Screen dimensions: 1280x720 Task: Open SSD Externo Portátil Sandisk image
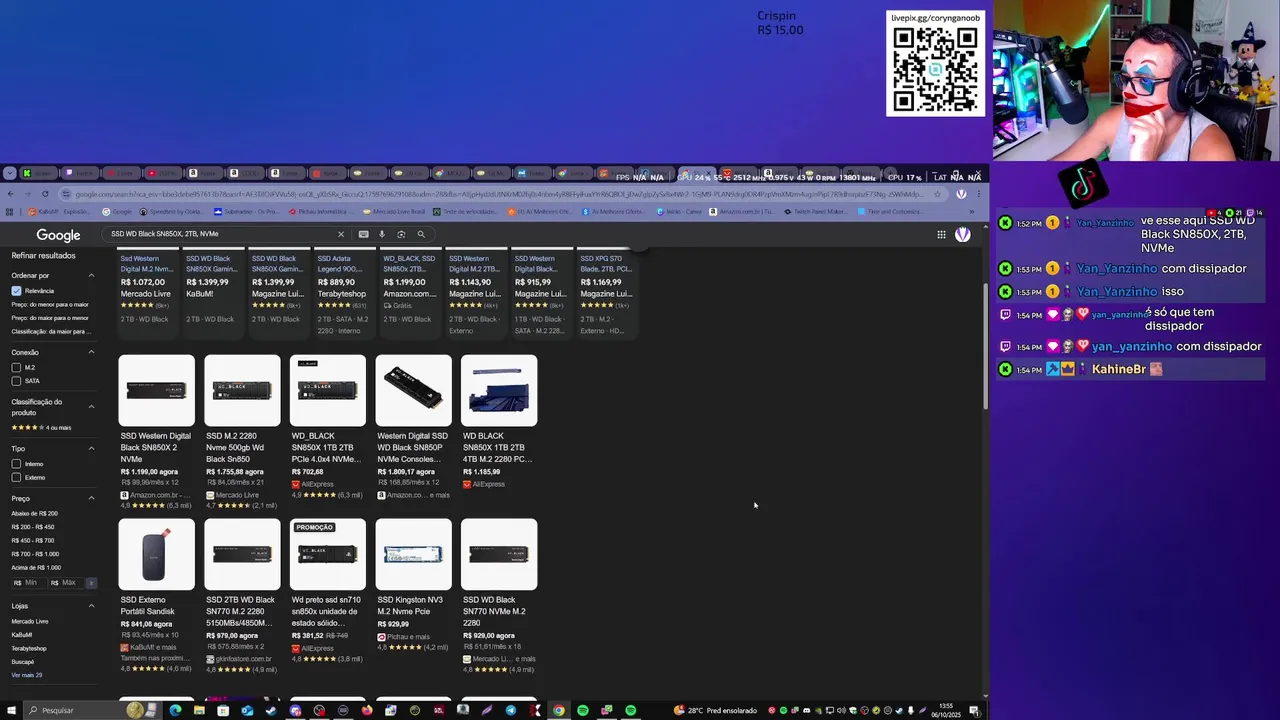click(157, 554)
